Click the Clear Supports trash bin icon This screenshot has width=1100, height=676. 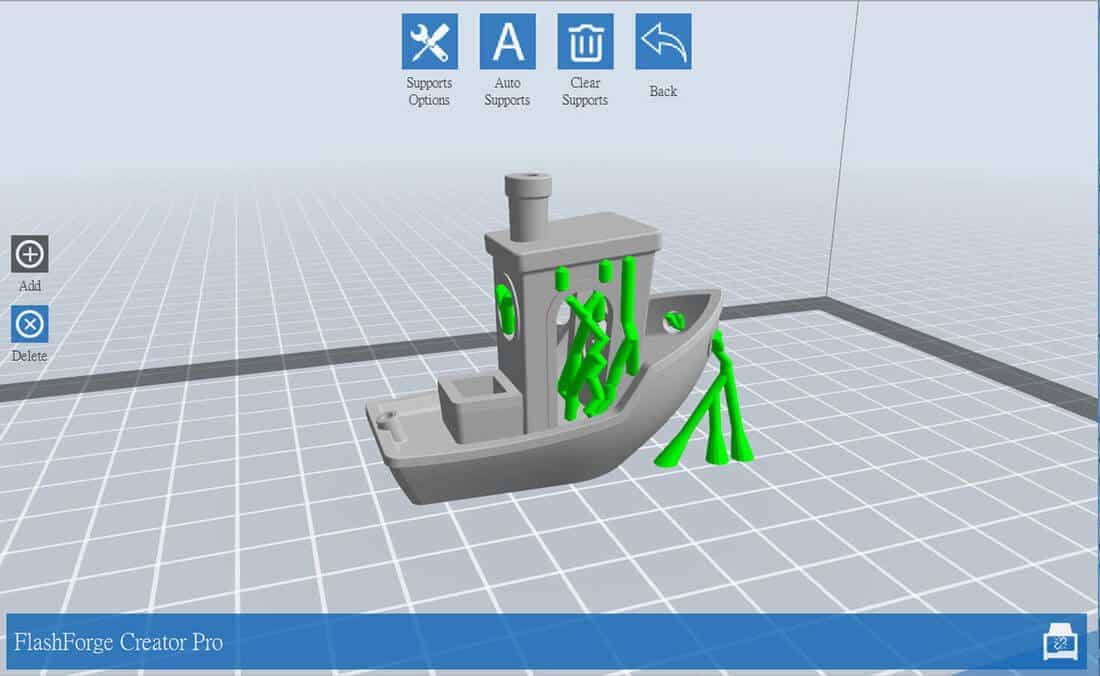tap(585, 41)
